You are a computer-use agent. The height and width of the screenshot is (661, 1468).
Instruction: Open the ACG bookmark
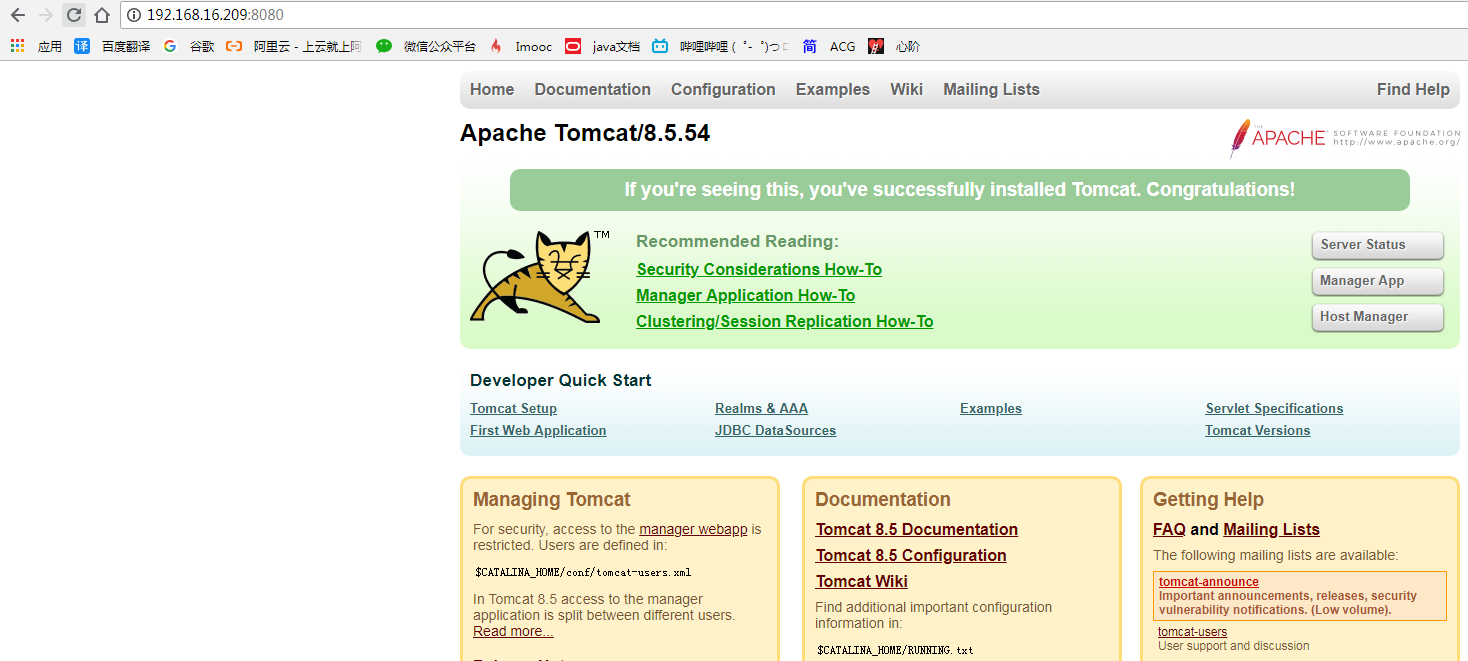pyautogui.click(x=830, y=46)
